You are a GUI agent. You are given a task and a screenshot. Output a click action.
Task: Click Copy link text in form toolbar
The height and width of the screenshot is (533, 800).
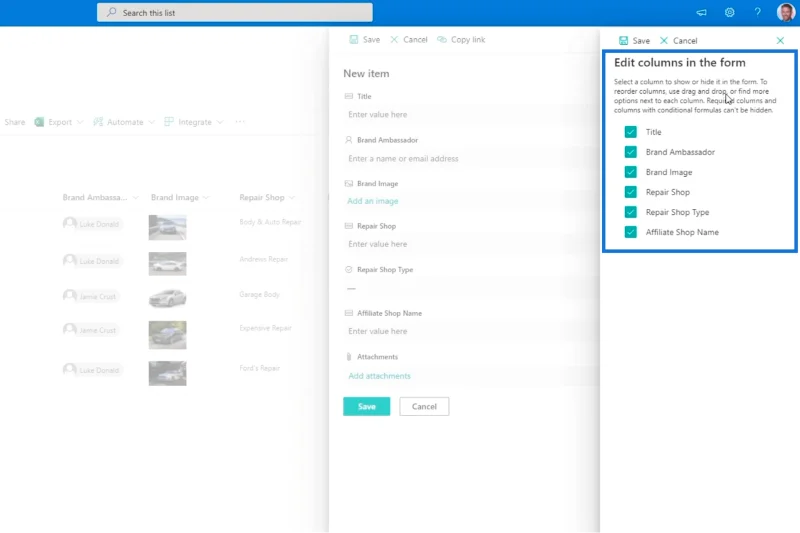[x=468, y=39]
